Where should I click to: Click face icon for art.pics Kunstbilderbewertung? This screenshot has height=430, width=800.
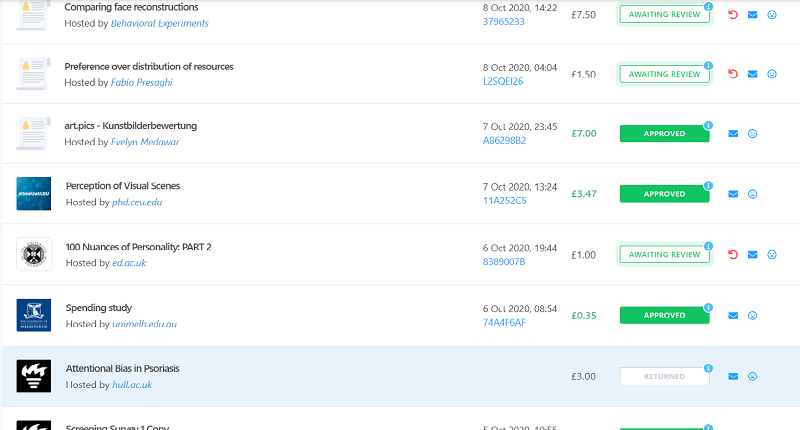753,134
